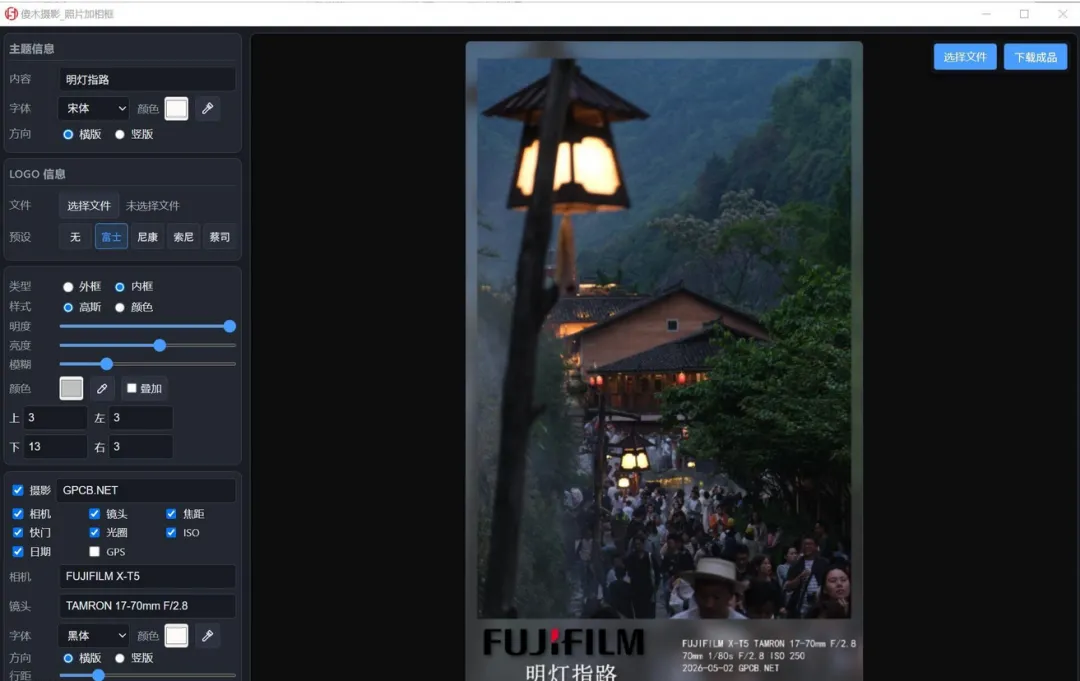Select 竖版 direction for theme text

tap(120, 134)
